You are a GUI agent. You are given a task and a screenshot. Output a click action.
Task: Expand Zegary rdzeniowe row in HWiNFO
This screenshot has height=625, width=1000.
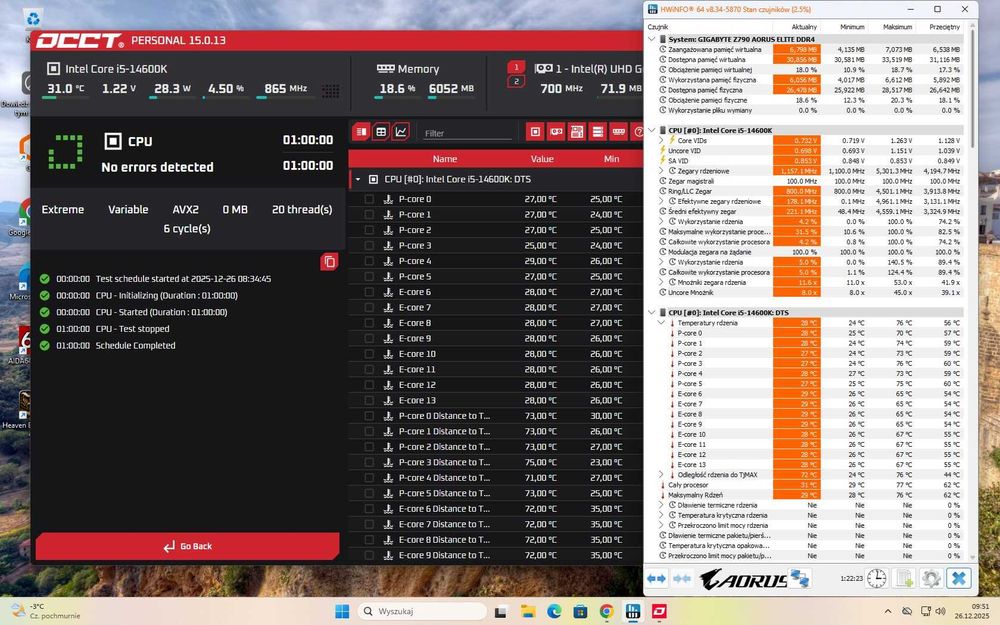pyautogui.click(x=661, y=171)
